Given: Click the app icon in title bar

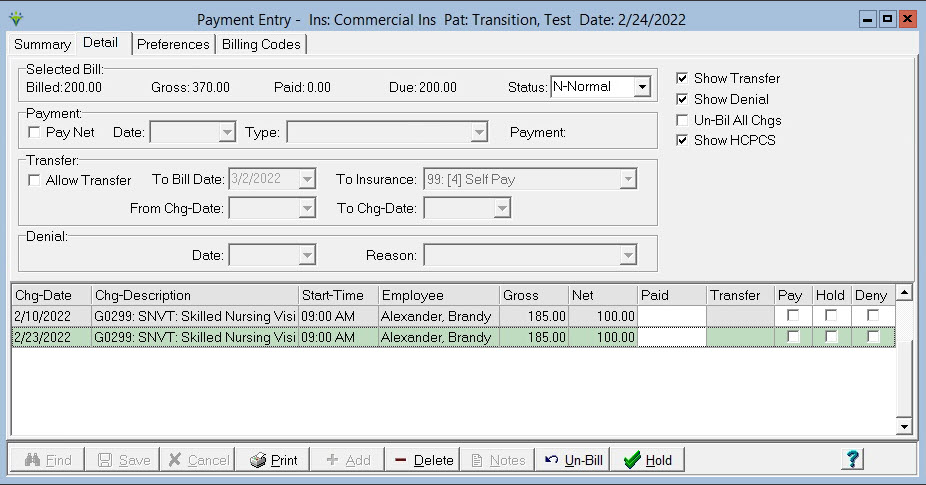Looking at the screenshot, I should tap(16, 19).
